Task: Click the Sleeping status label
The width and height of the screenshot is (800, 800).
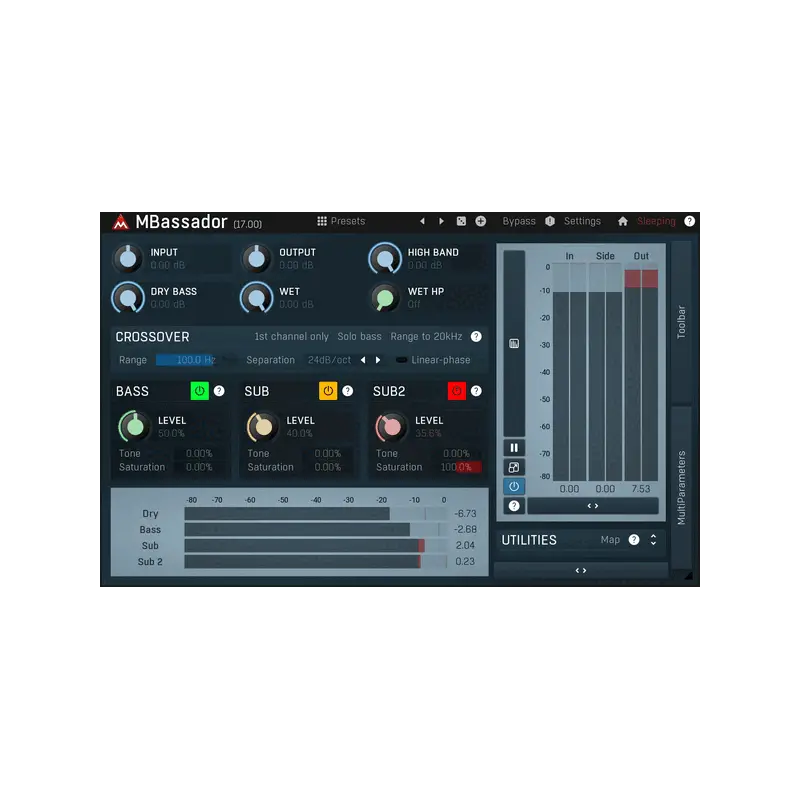Action: 656,221
